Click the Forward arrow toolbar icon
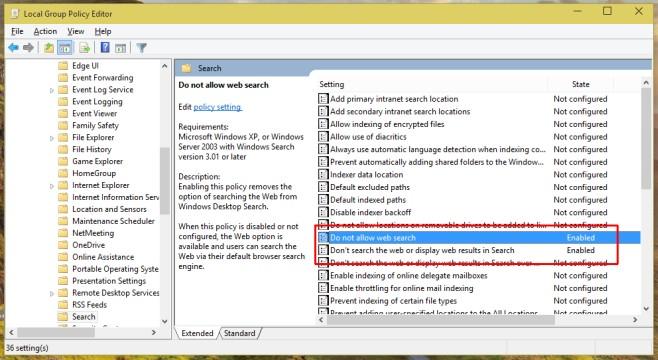Screen dimensions: 658x360 click(x=28, y=48)
